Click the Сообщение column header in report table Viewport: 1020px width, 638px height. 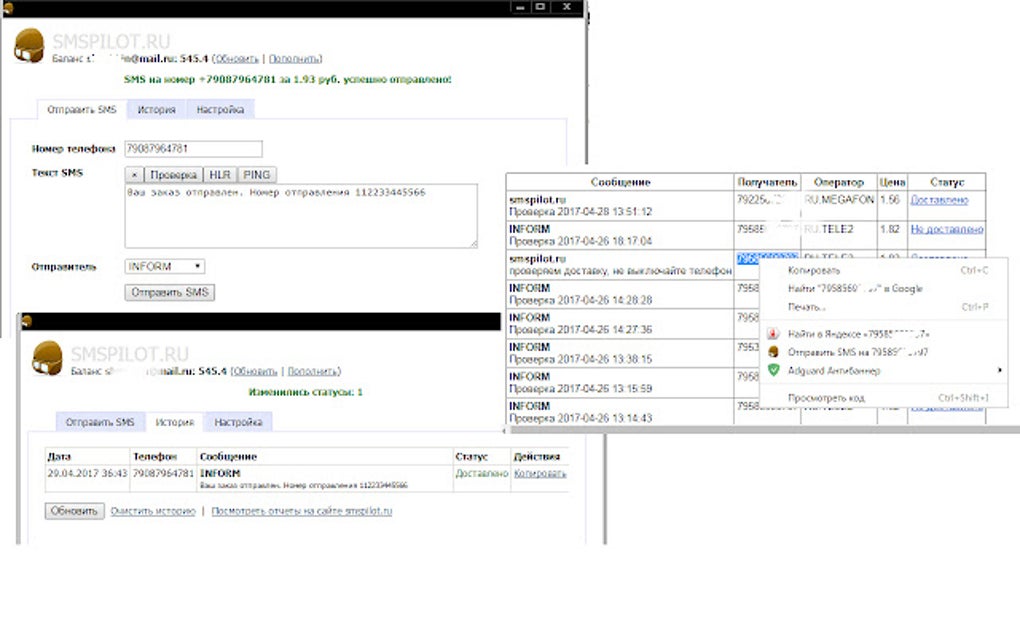620,182
